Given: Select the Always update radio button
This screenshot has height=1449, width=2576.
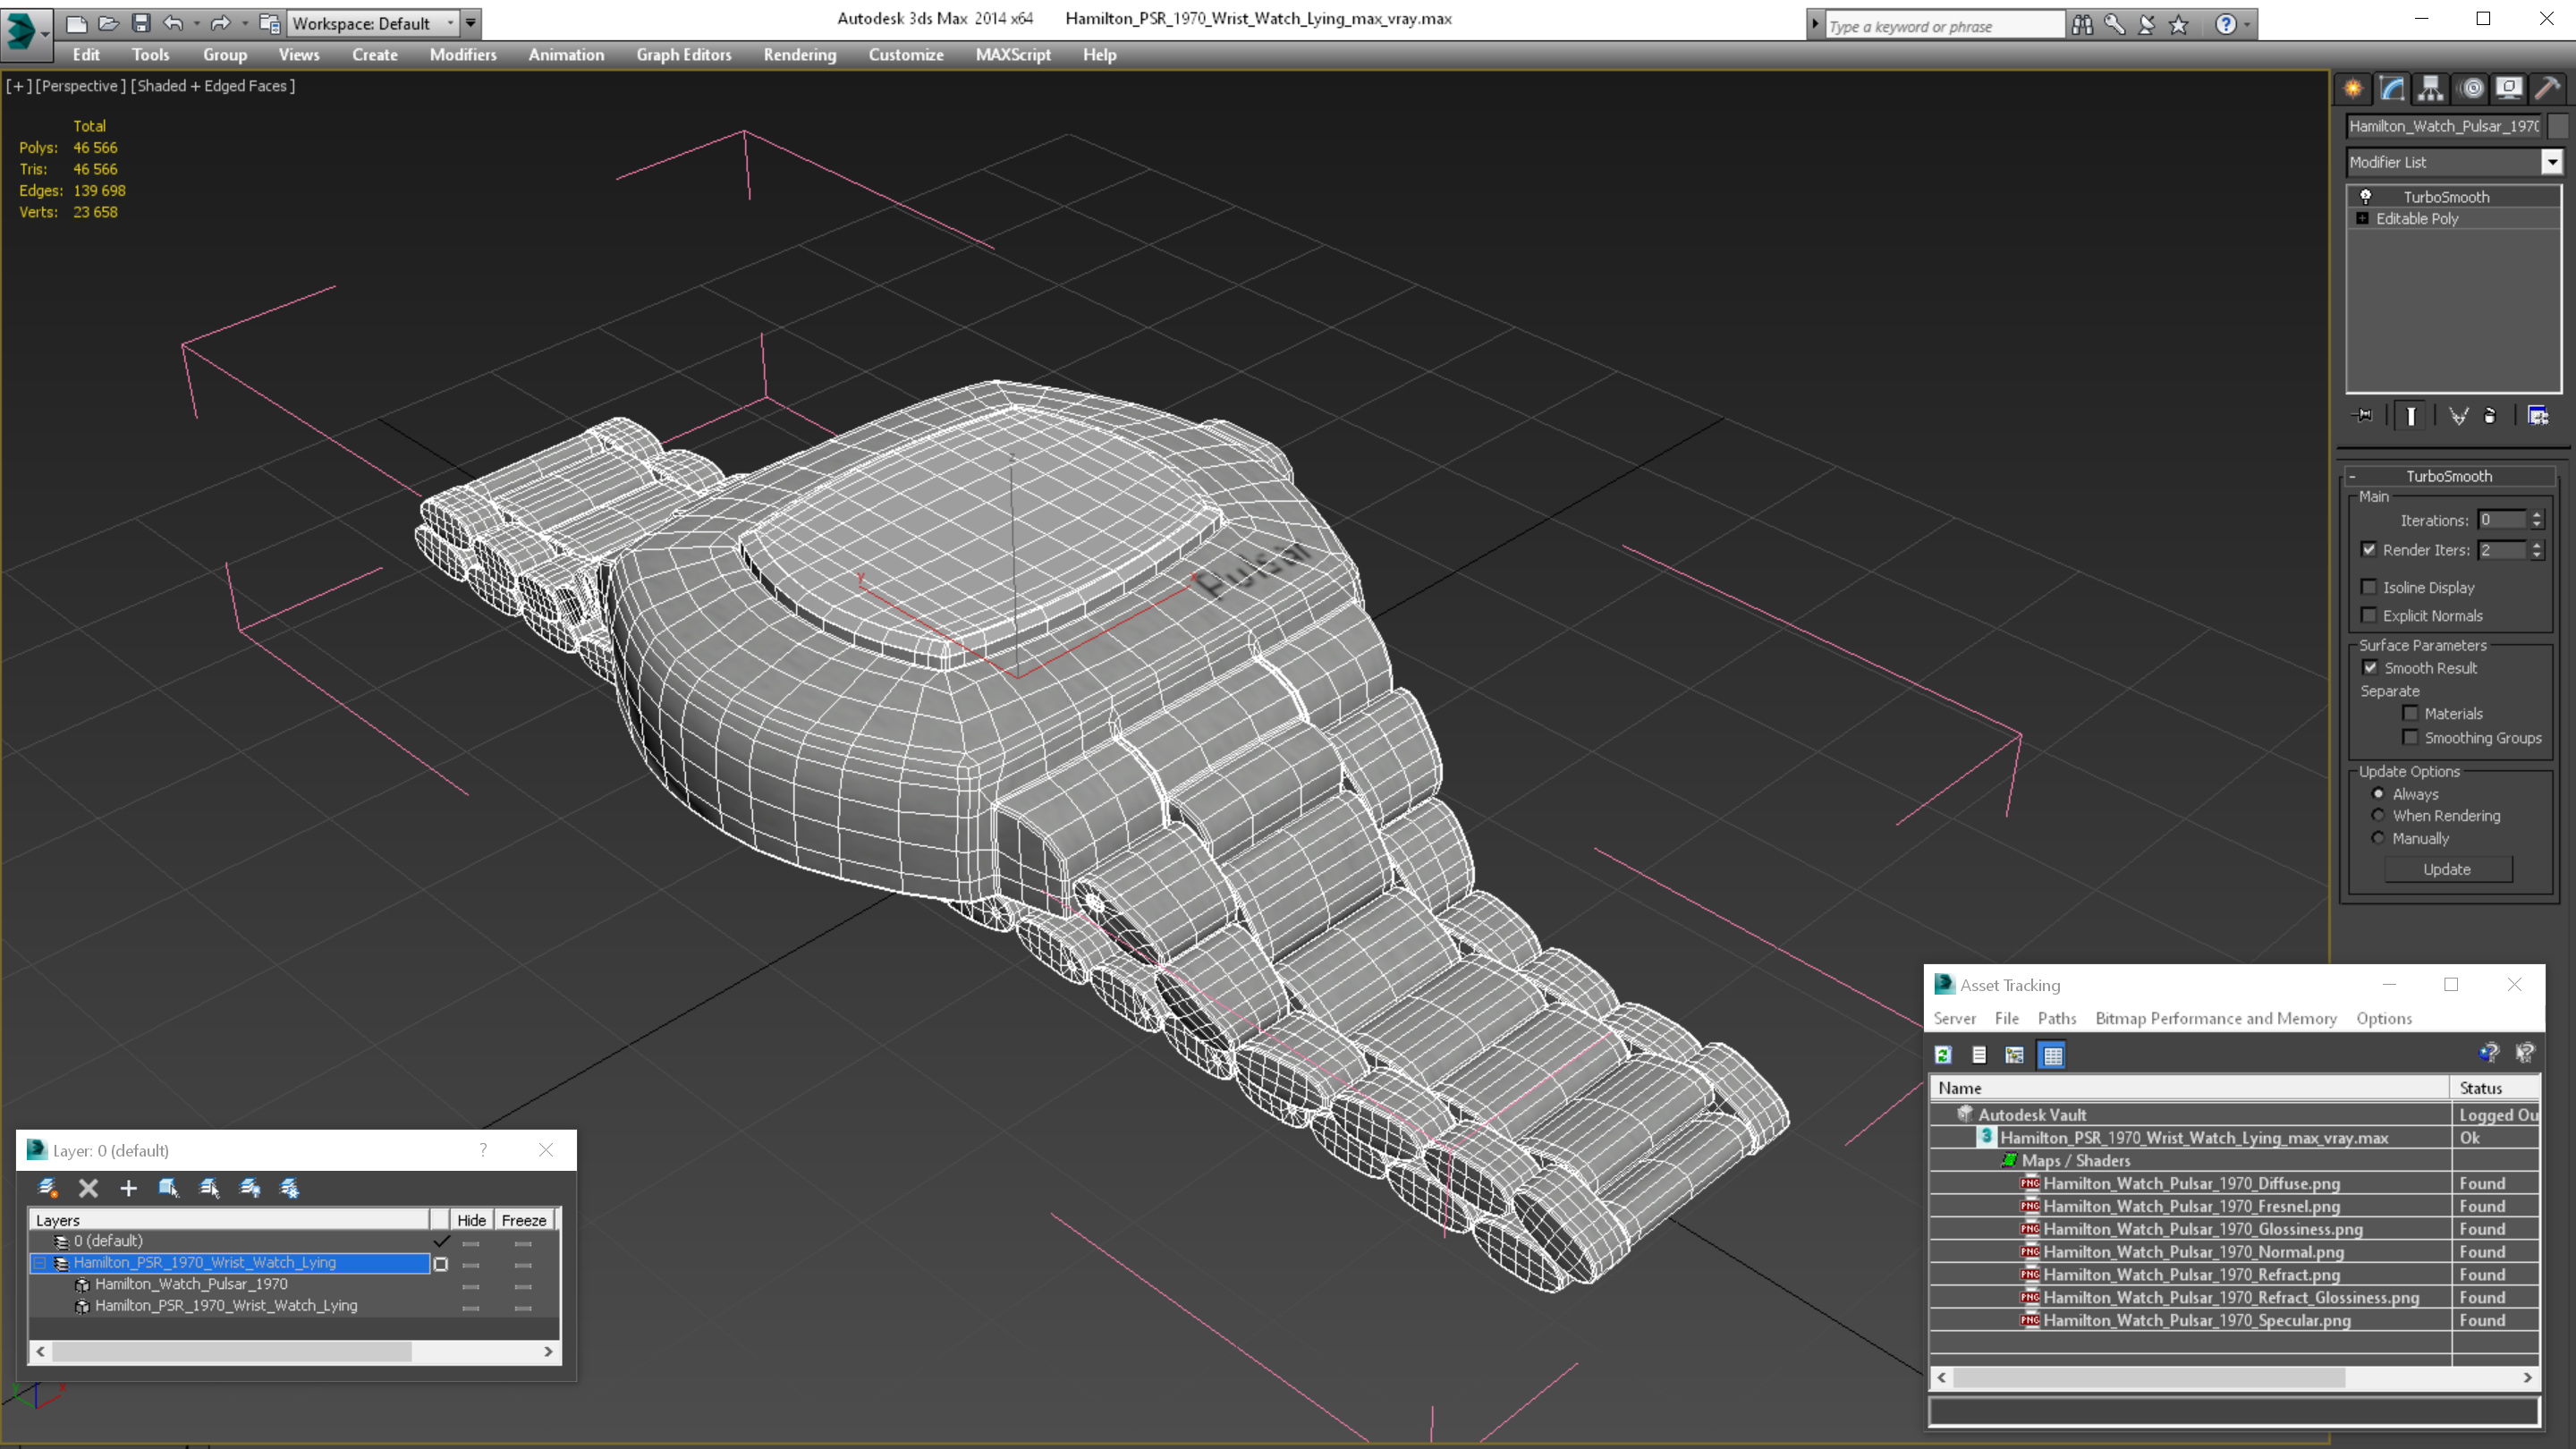Looking at the screenshot, I should (2379, 793).
